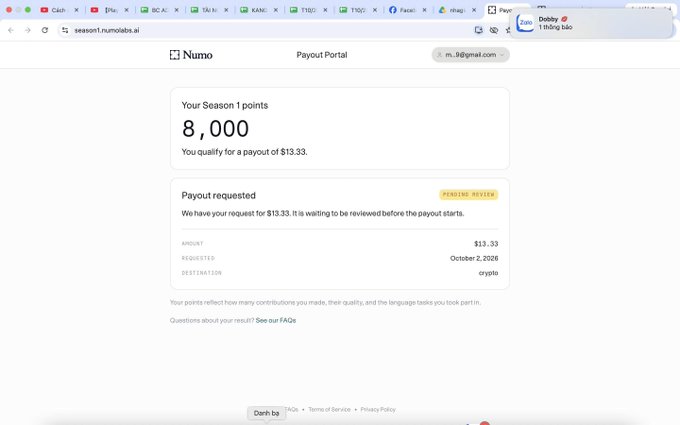Image resolution: width=680 pixels, height=425 pixels.
Task: Open the Privacy Policy footer link
Action: (x=378, y=409)
